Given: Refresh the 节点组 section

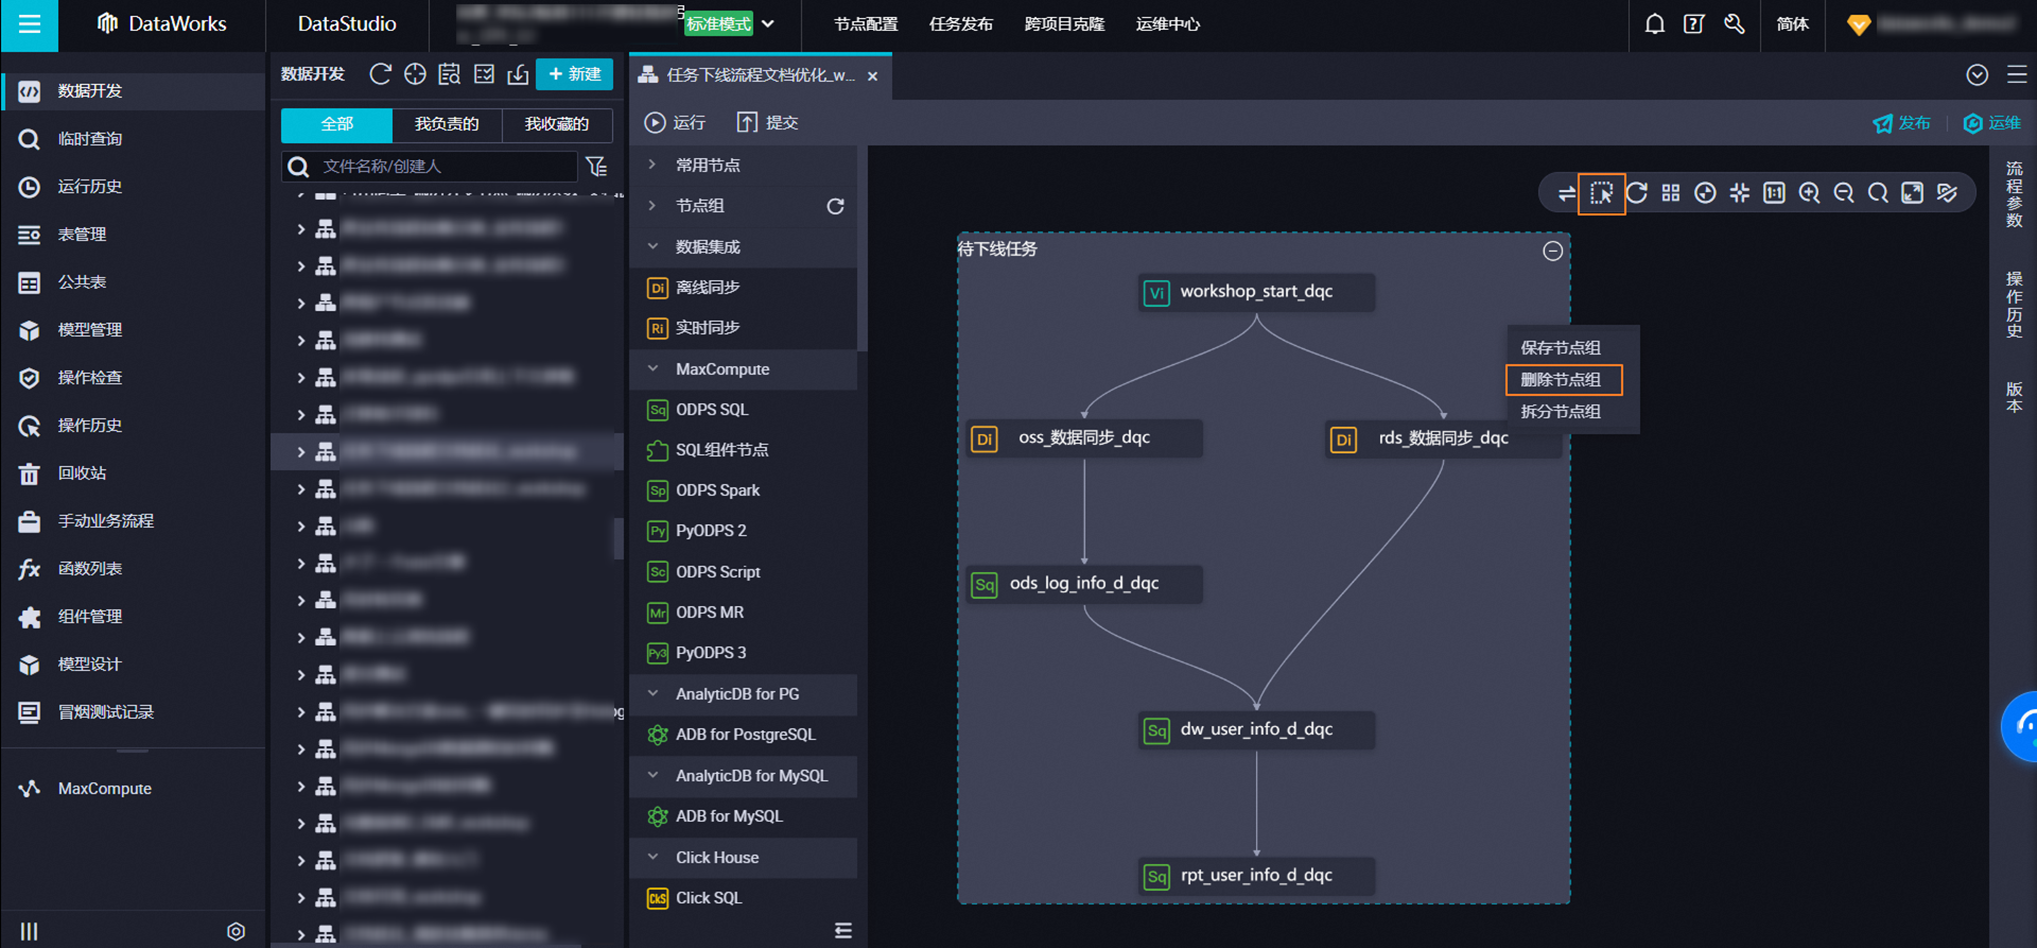Looking at the screenshot, I should pyautogui.click(x=835, y=206).
